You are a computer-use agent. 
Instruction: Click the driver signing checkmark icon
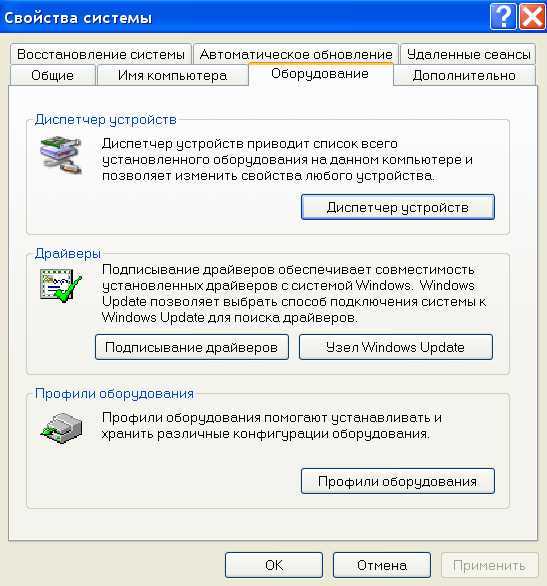pyautogui.click(x=61, y=285)
